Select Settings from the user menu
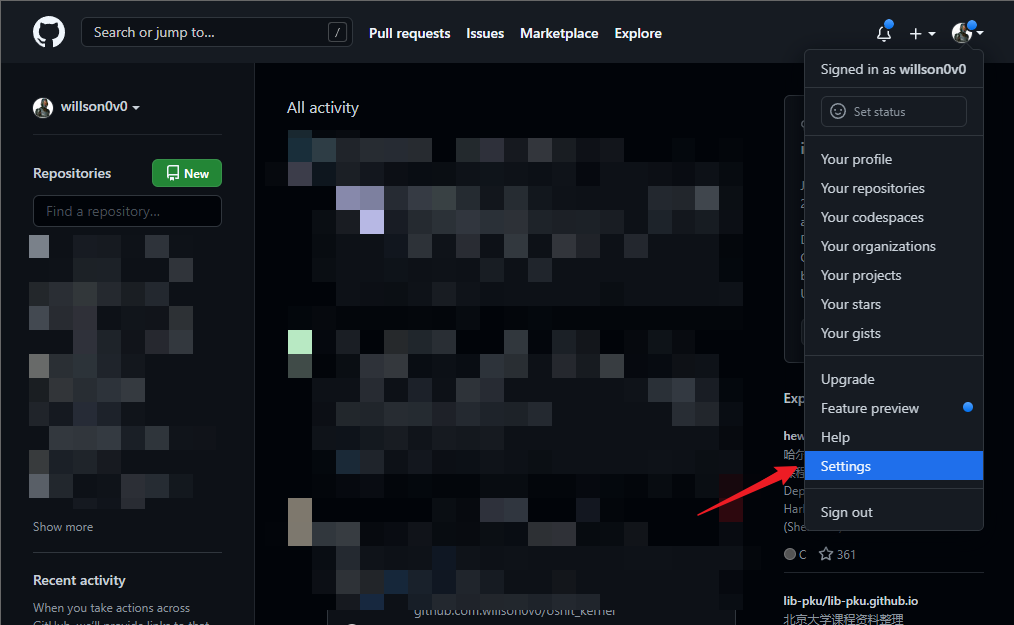 (x=846, y=466)
